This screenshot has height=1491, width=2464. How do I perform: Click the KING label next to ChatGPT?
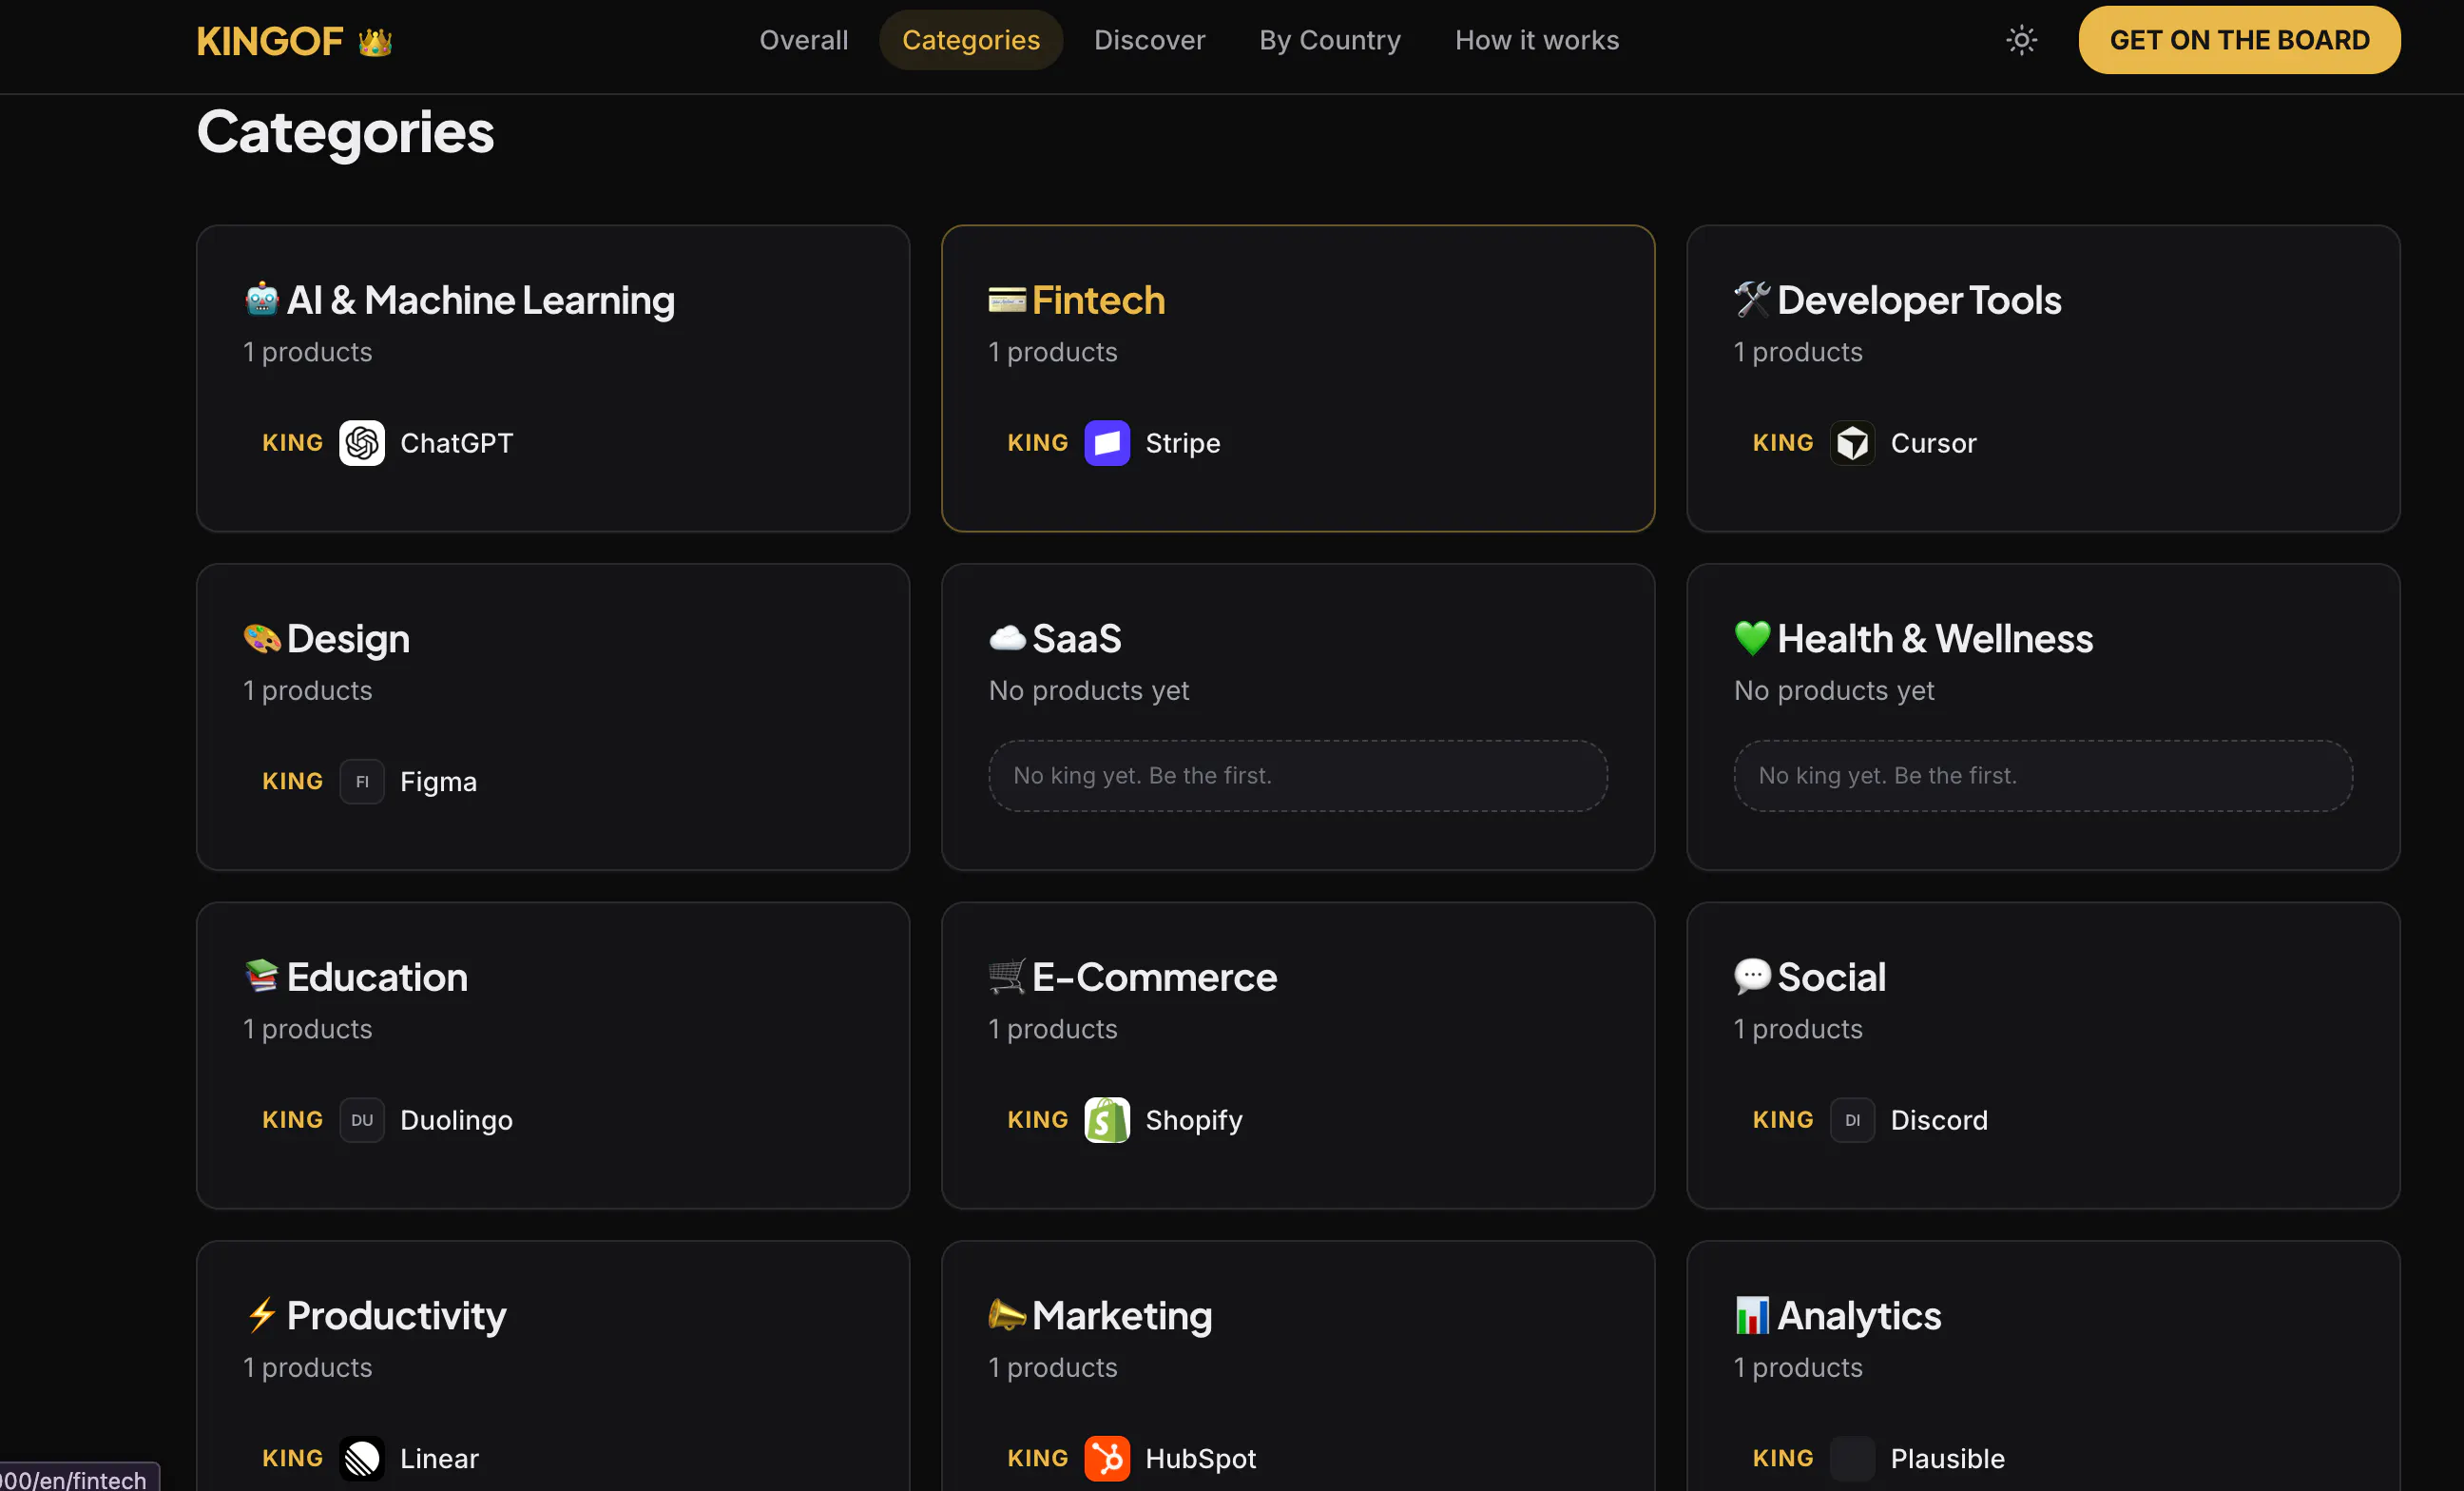tap(292, 443)
